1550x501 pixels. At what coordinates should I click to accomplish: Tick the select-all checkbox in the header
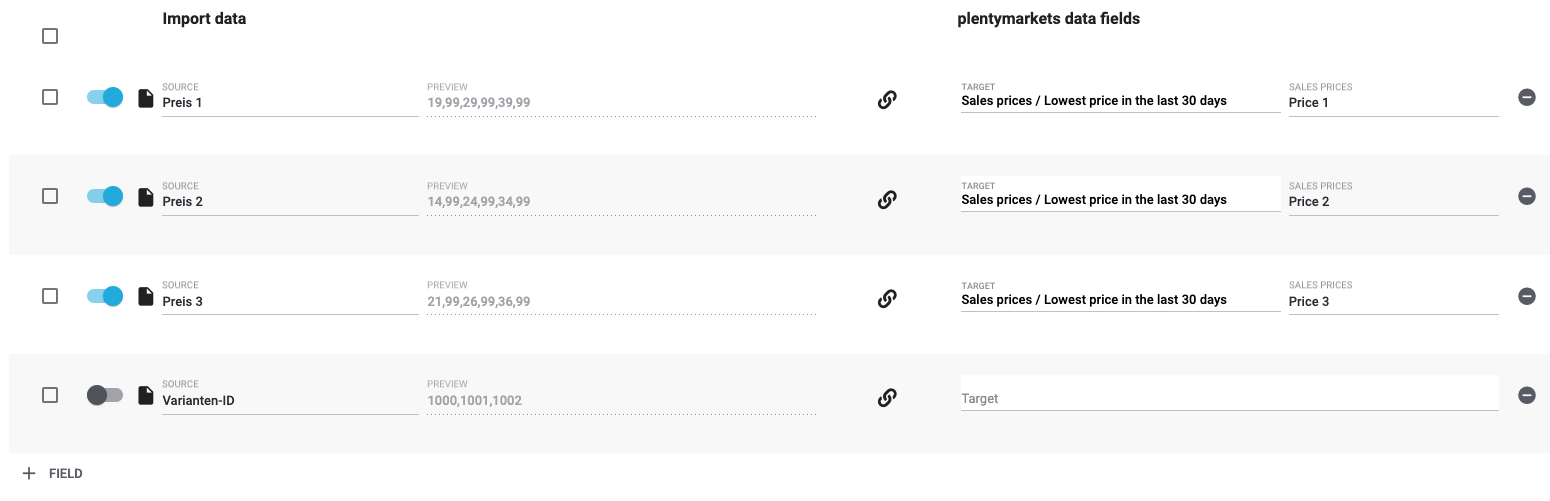coord(50,36)
